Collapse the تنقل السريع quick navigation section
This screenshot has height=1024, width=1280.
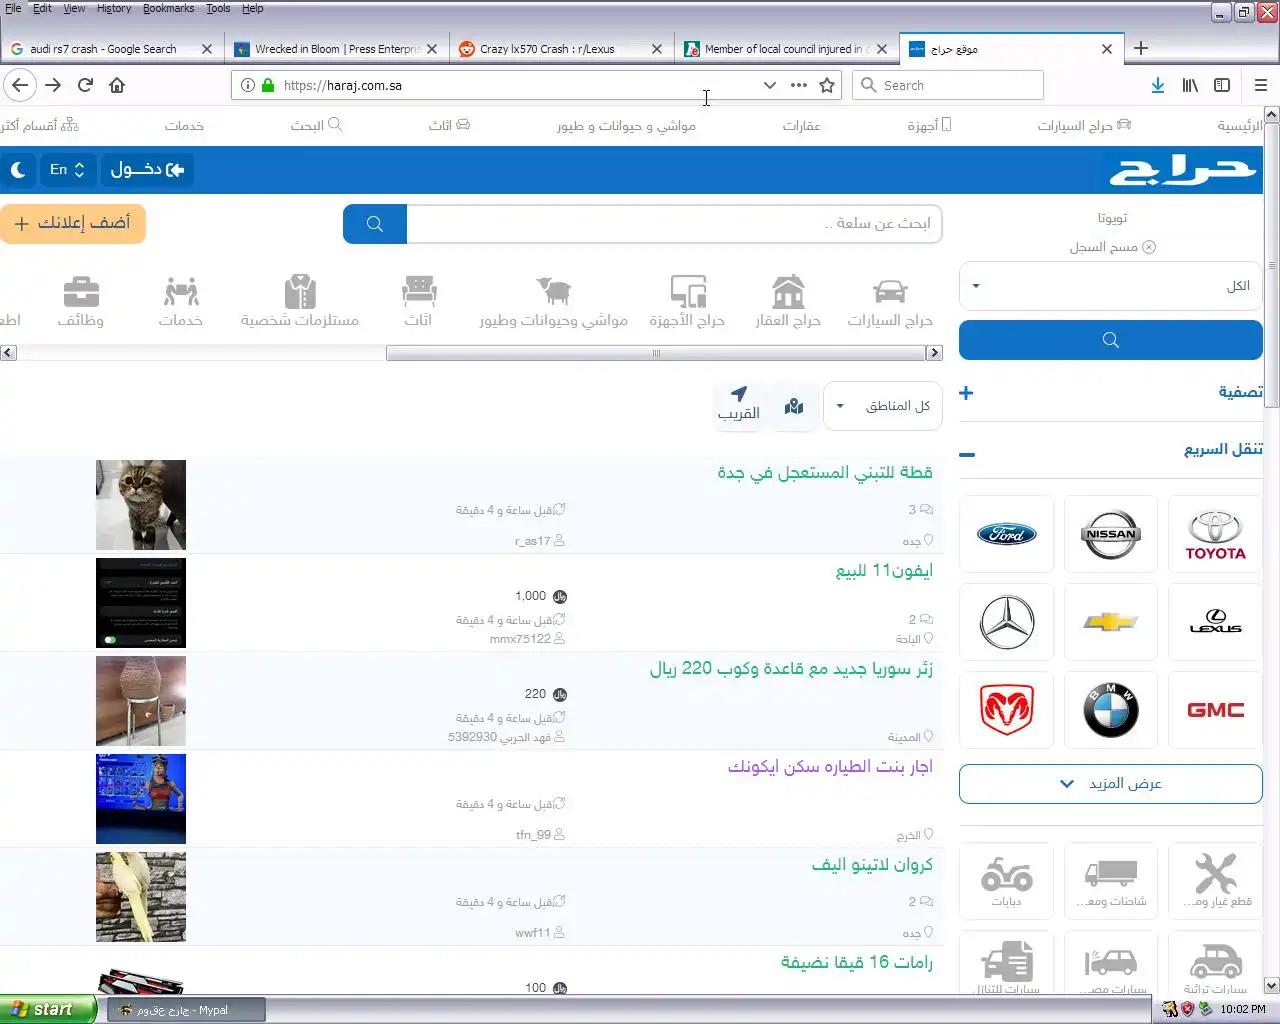1110,451
